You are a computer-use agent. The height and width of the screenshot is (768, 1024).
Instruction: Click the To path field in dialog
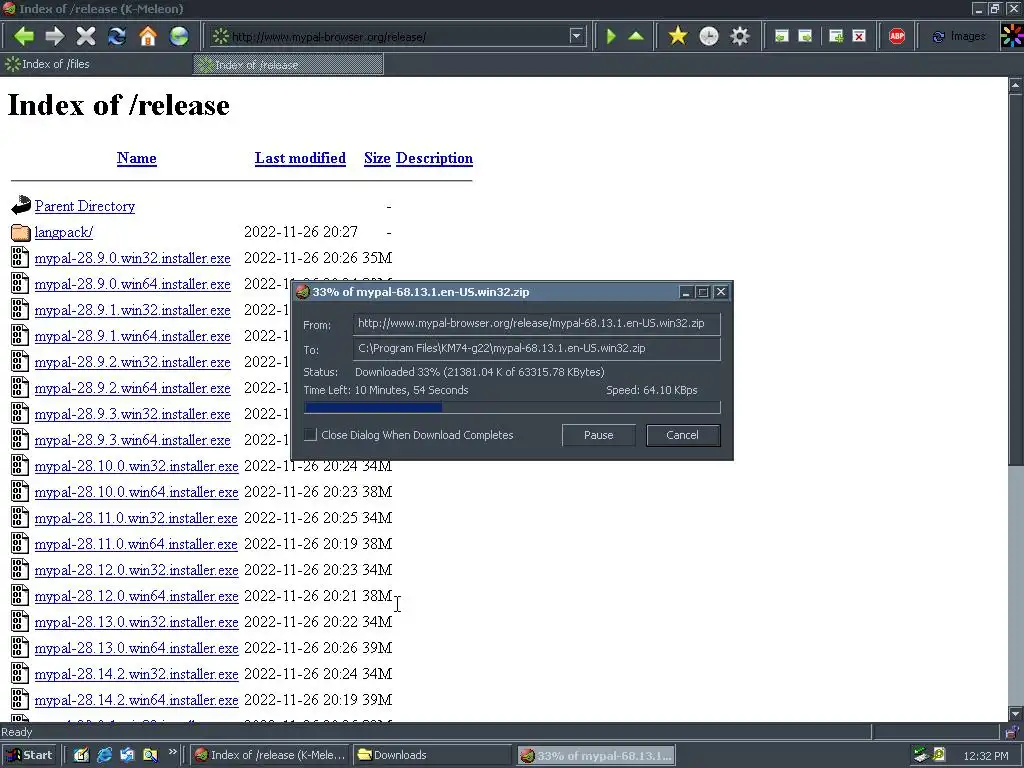tap(536, 348)
